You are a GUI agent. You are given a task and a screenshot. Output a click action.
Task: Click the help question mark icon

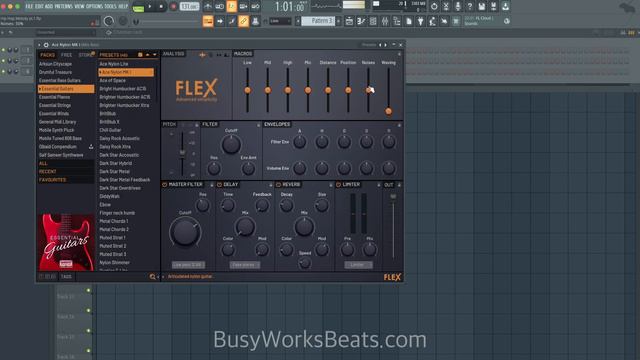click(x=470, y=7)
